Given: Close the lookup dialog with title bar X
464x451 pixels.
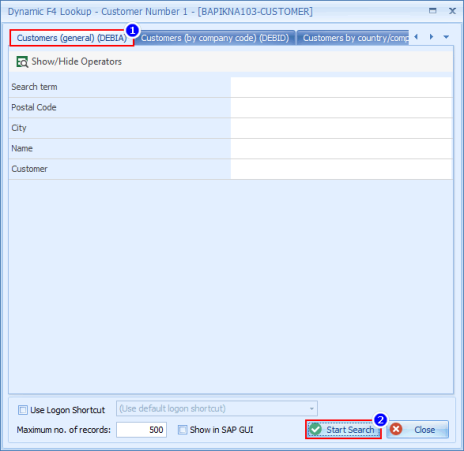Looking at the screenshot, I should [x=452, y=11].
